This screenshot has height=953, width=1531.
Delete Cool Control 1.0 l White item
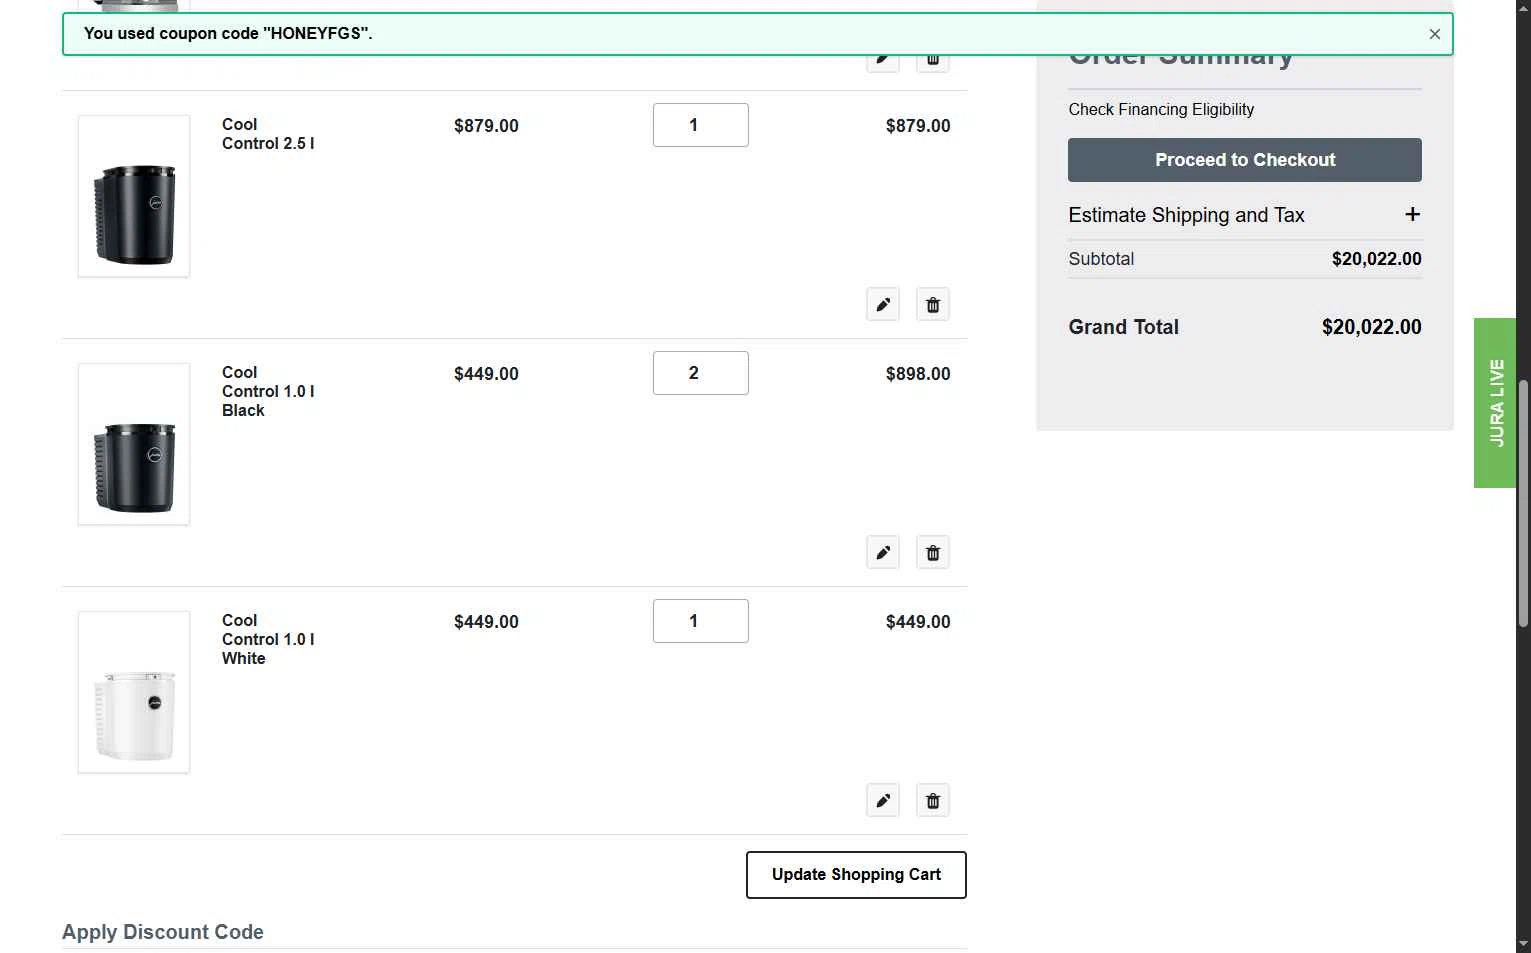(933, 801)
